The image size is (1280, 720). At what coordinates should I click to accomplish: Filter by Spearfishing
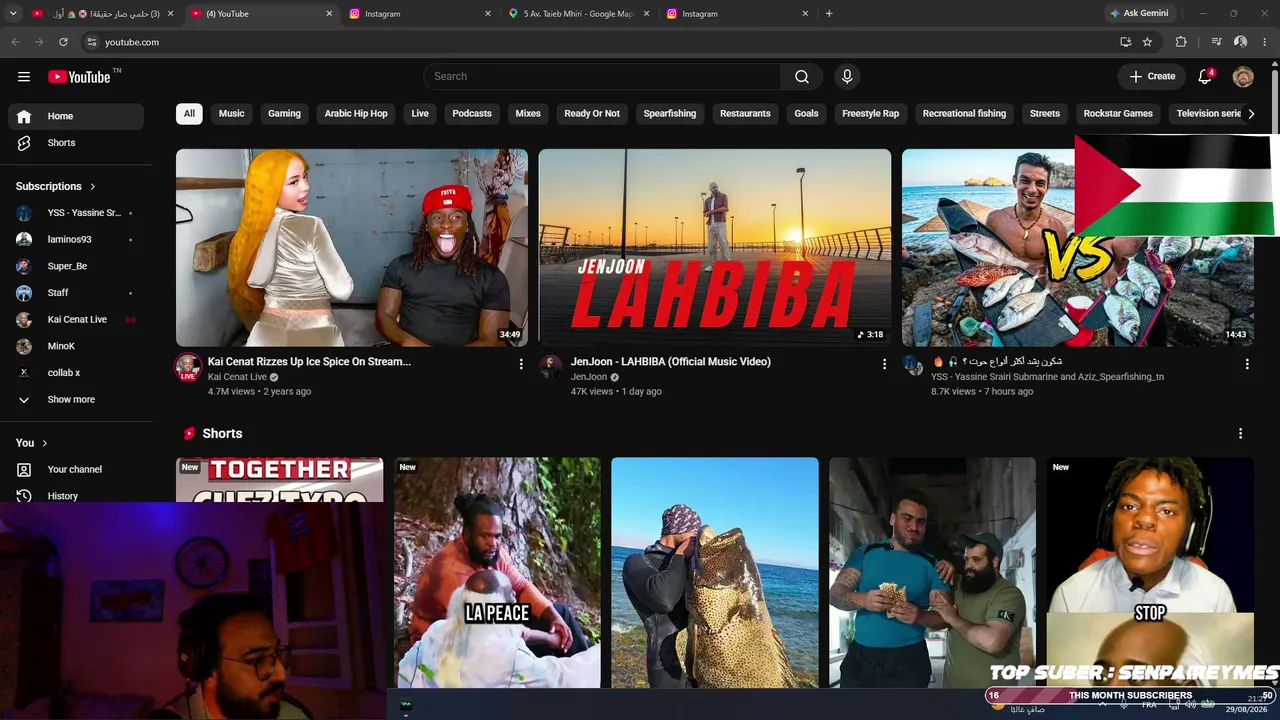coord(670,114)
